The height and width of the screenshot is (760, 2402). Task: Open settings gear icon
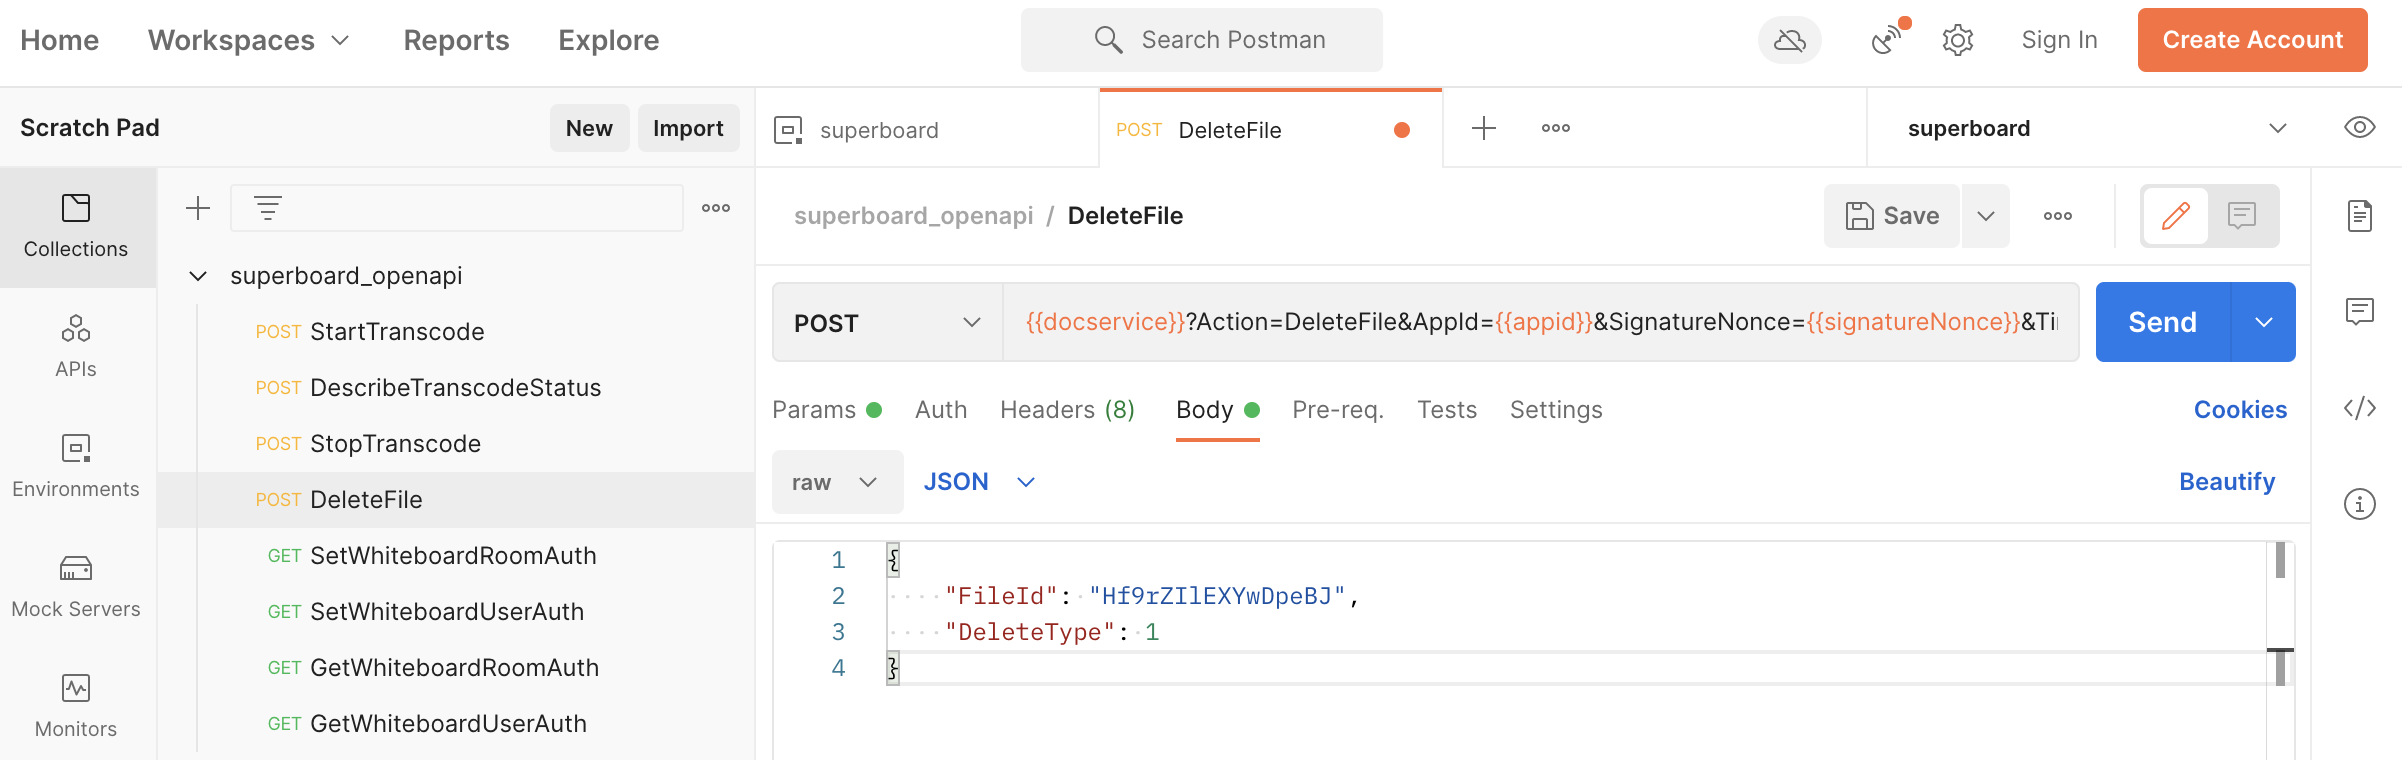coord(1957,40)
